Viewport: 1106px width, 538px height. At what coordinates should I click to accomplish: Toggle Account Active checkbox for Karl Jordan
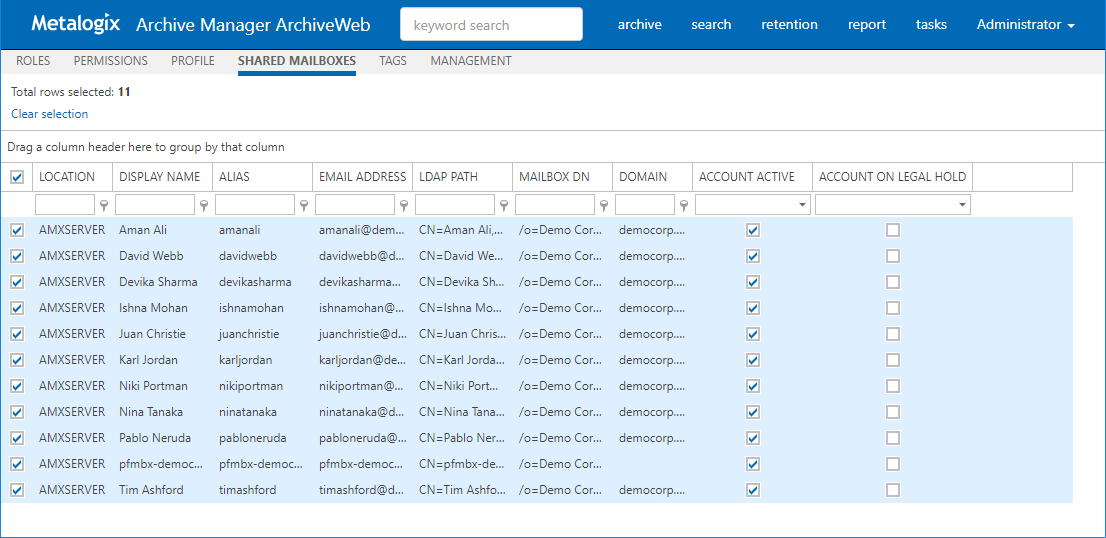point(753,360)
